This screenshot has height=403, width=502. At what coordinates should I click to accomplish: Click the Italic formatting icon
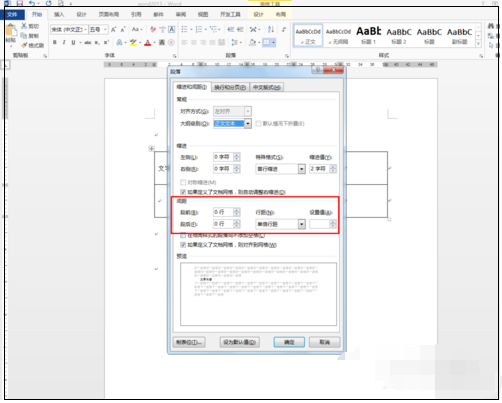[64, 42]
